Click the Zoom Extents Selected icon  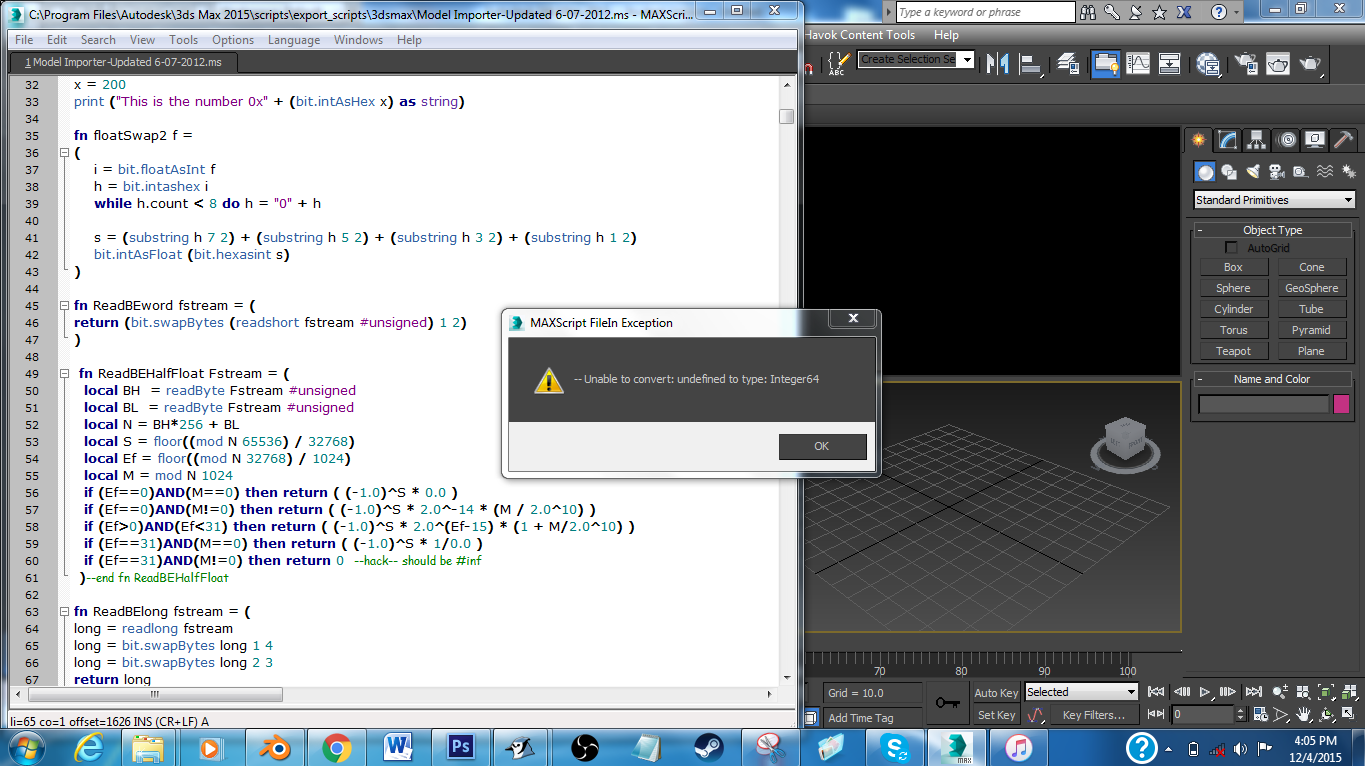point(1326,692)
